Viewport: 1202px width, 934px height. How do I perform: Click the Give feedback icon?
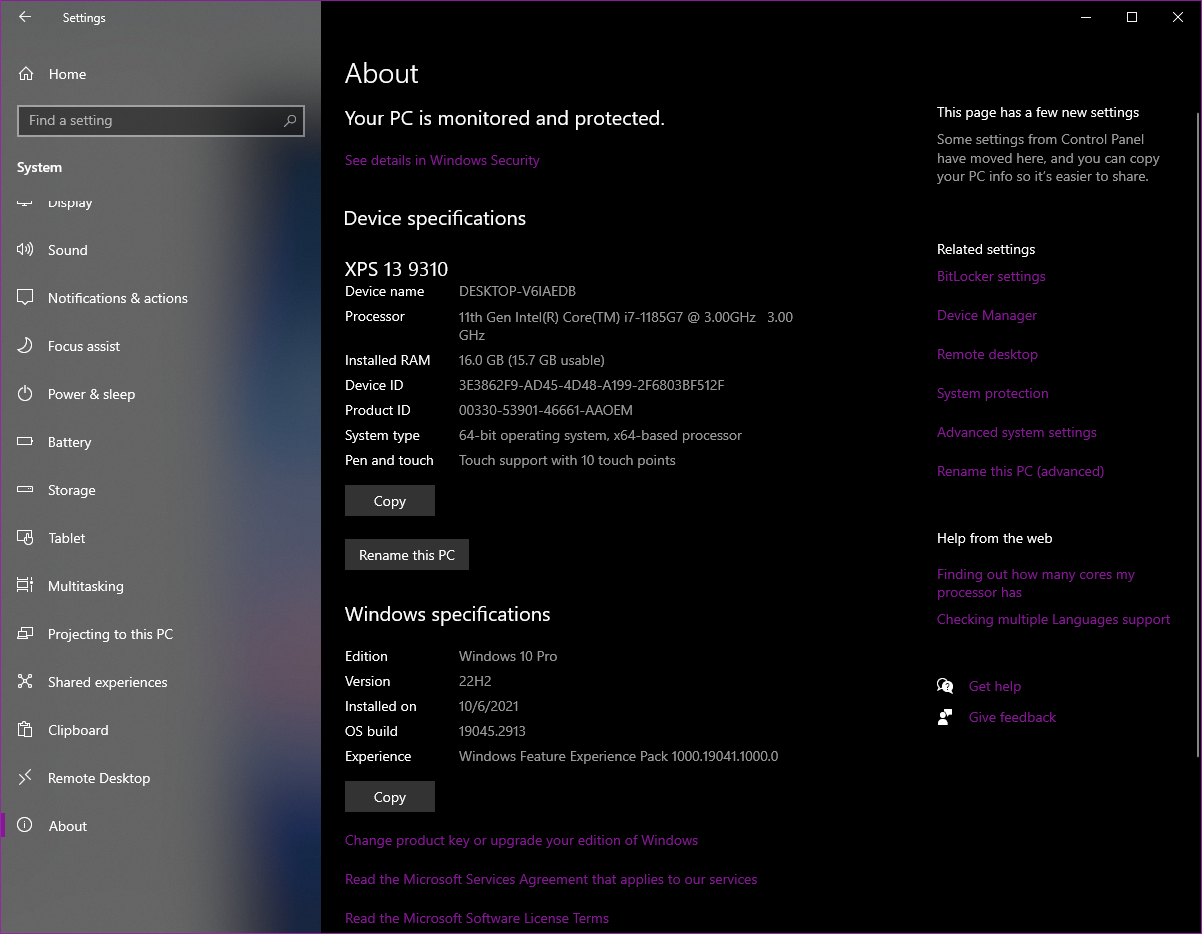tap(945, 717)
